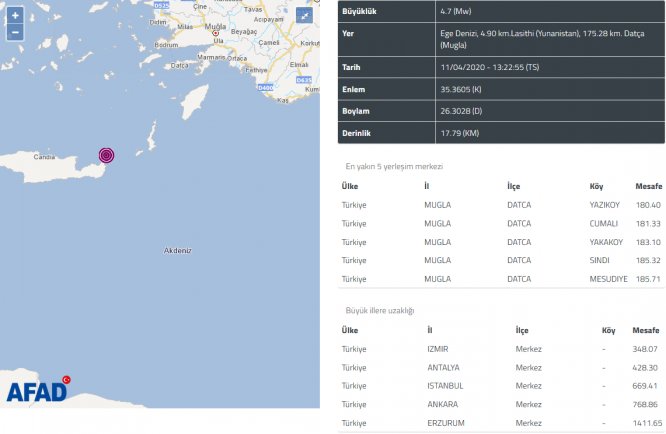Click the Mesafe header in big cities table
The height and width of the screenshot is (434, 666).
pos(646,330)
